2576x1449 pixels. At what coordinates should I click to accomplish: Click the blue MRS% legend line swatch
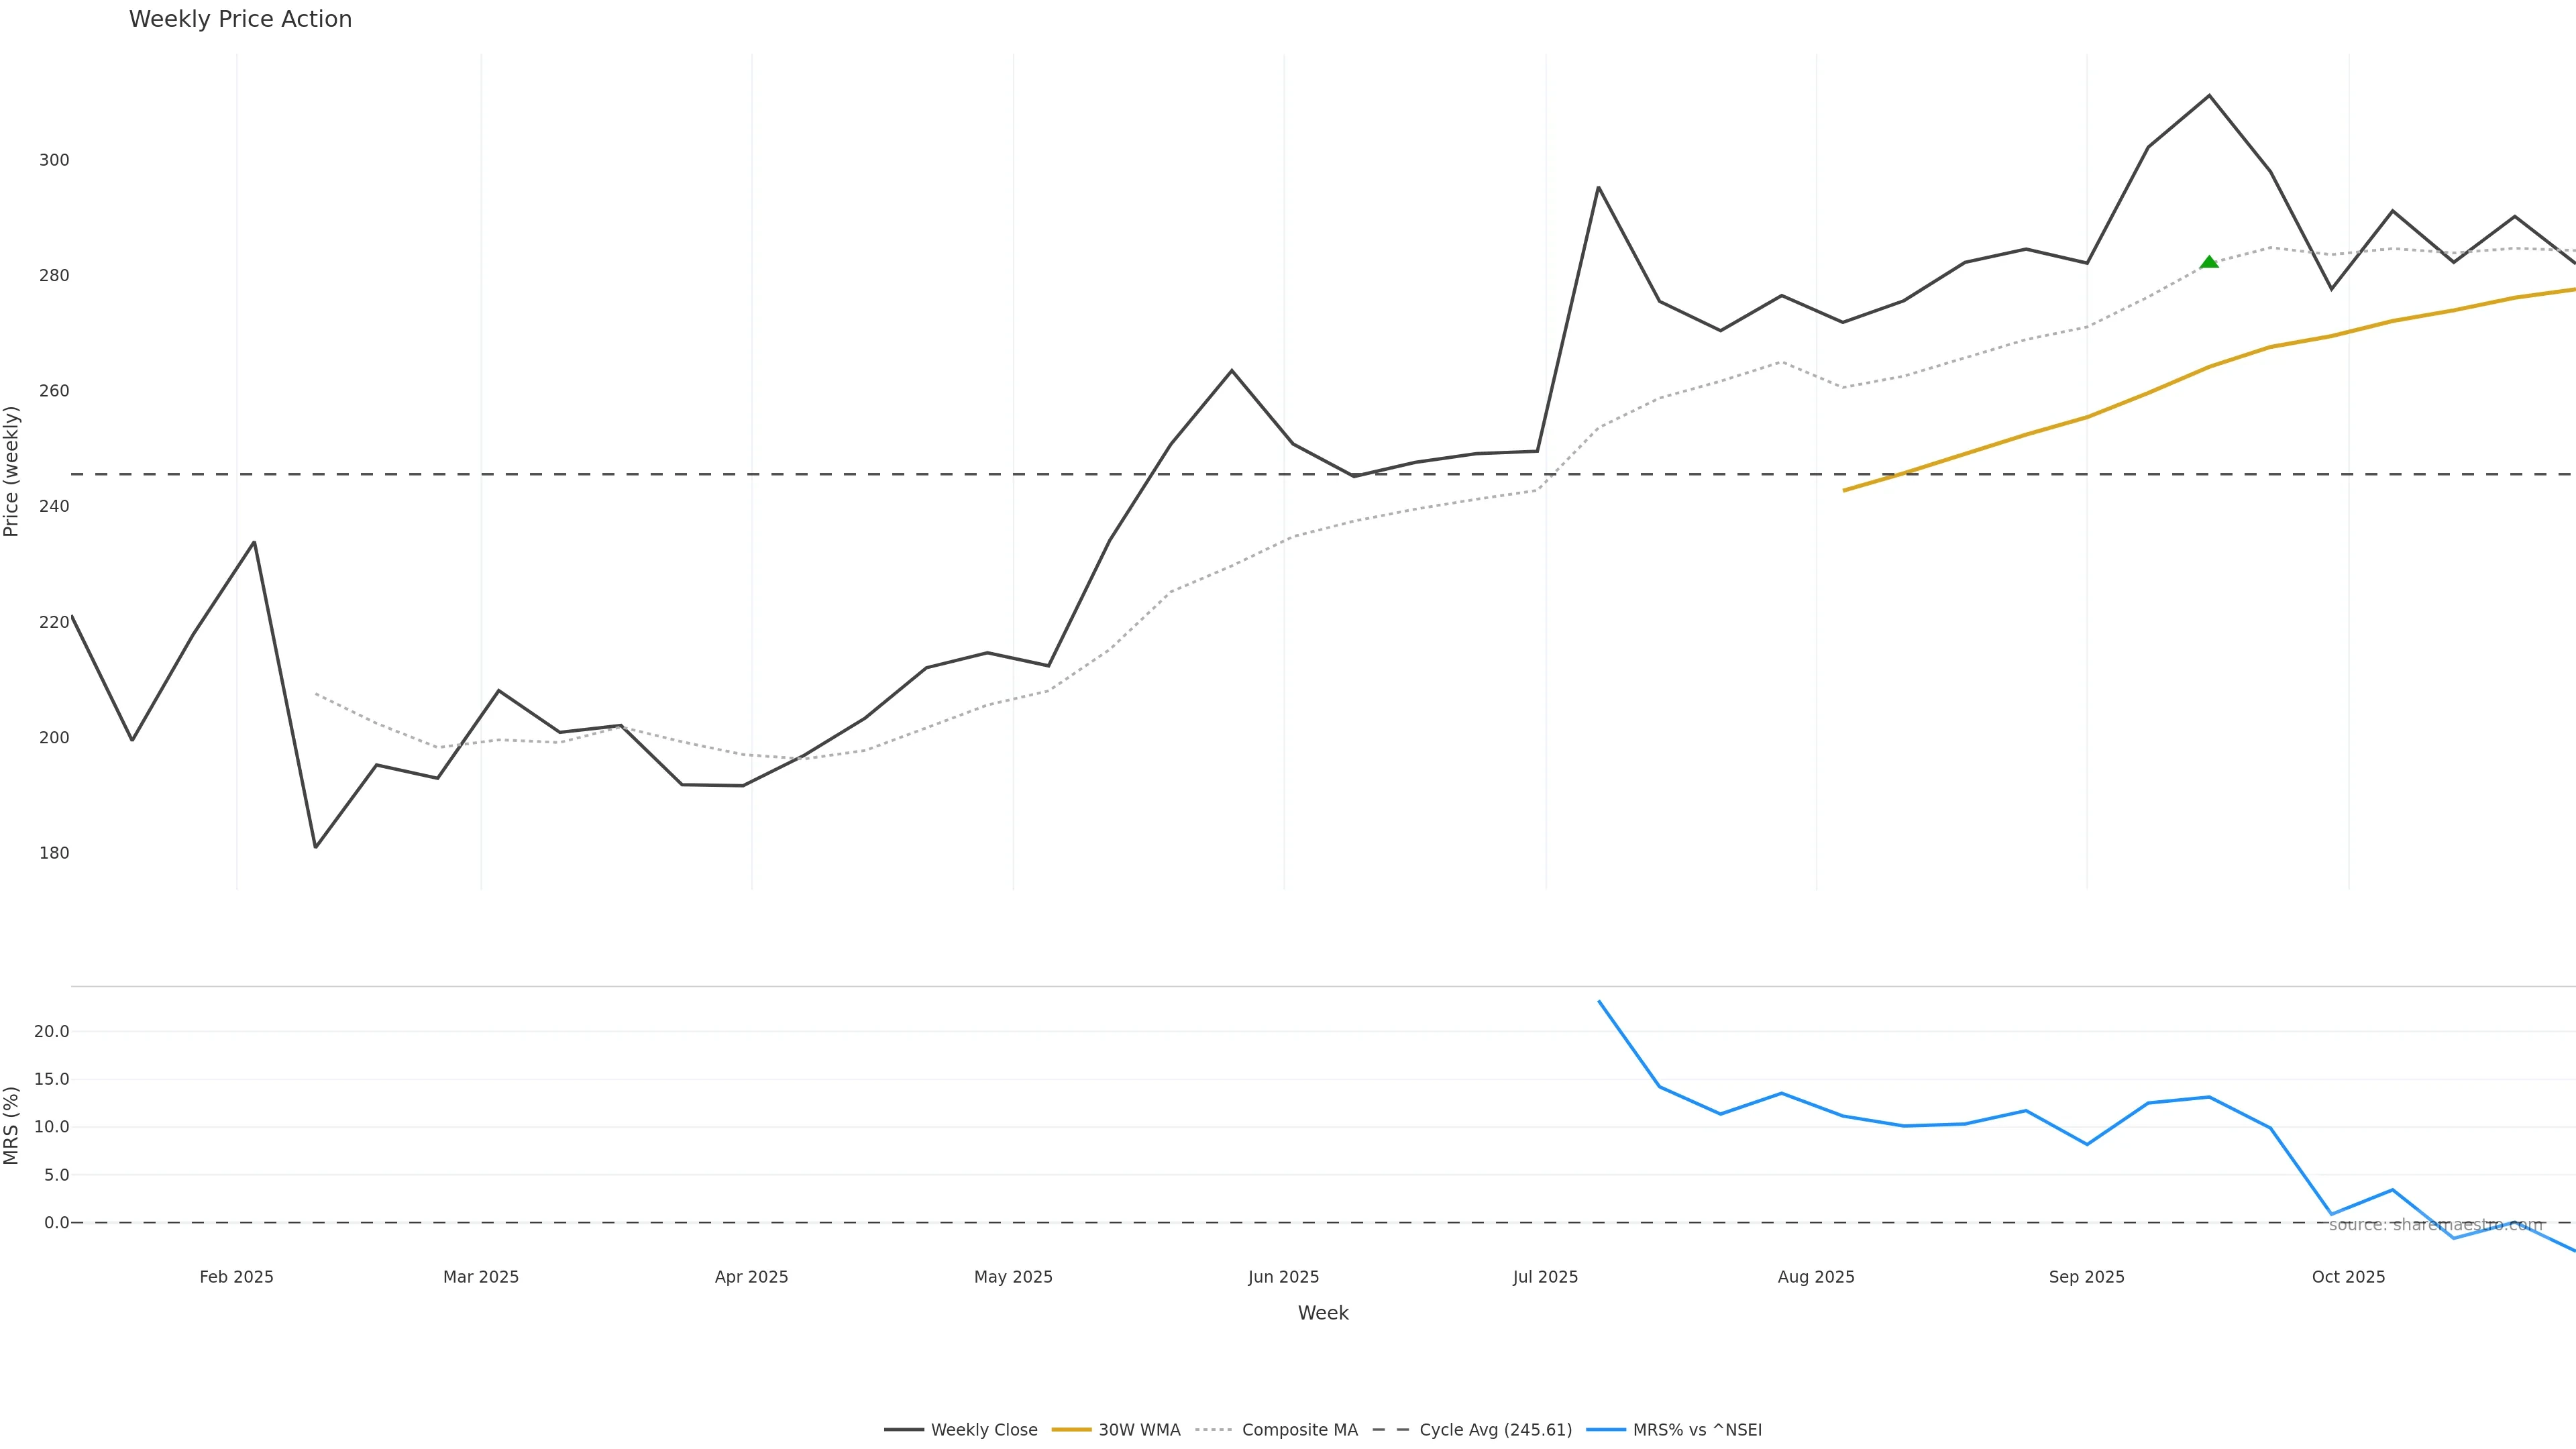tap(1606, 1430)
